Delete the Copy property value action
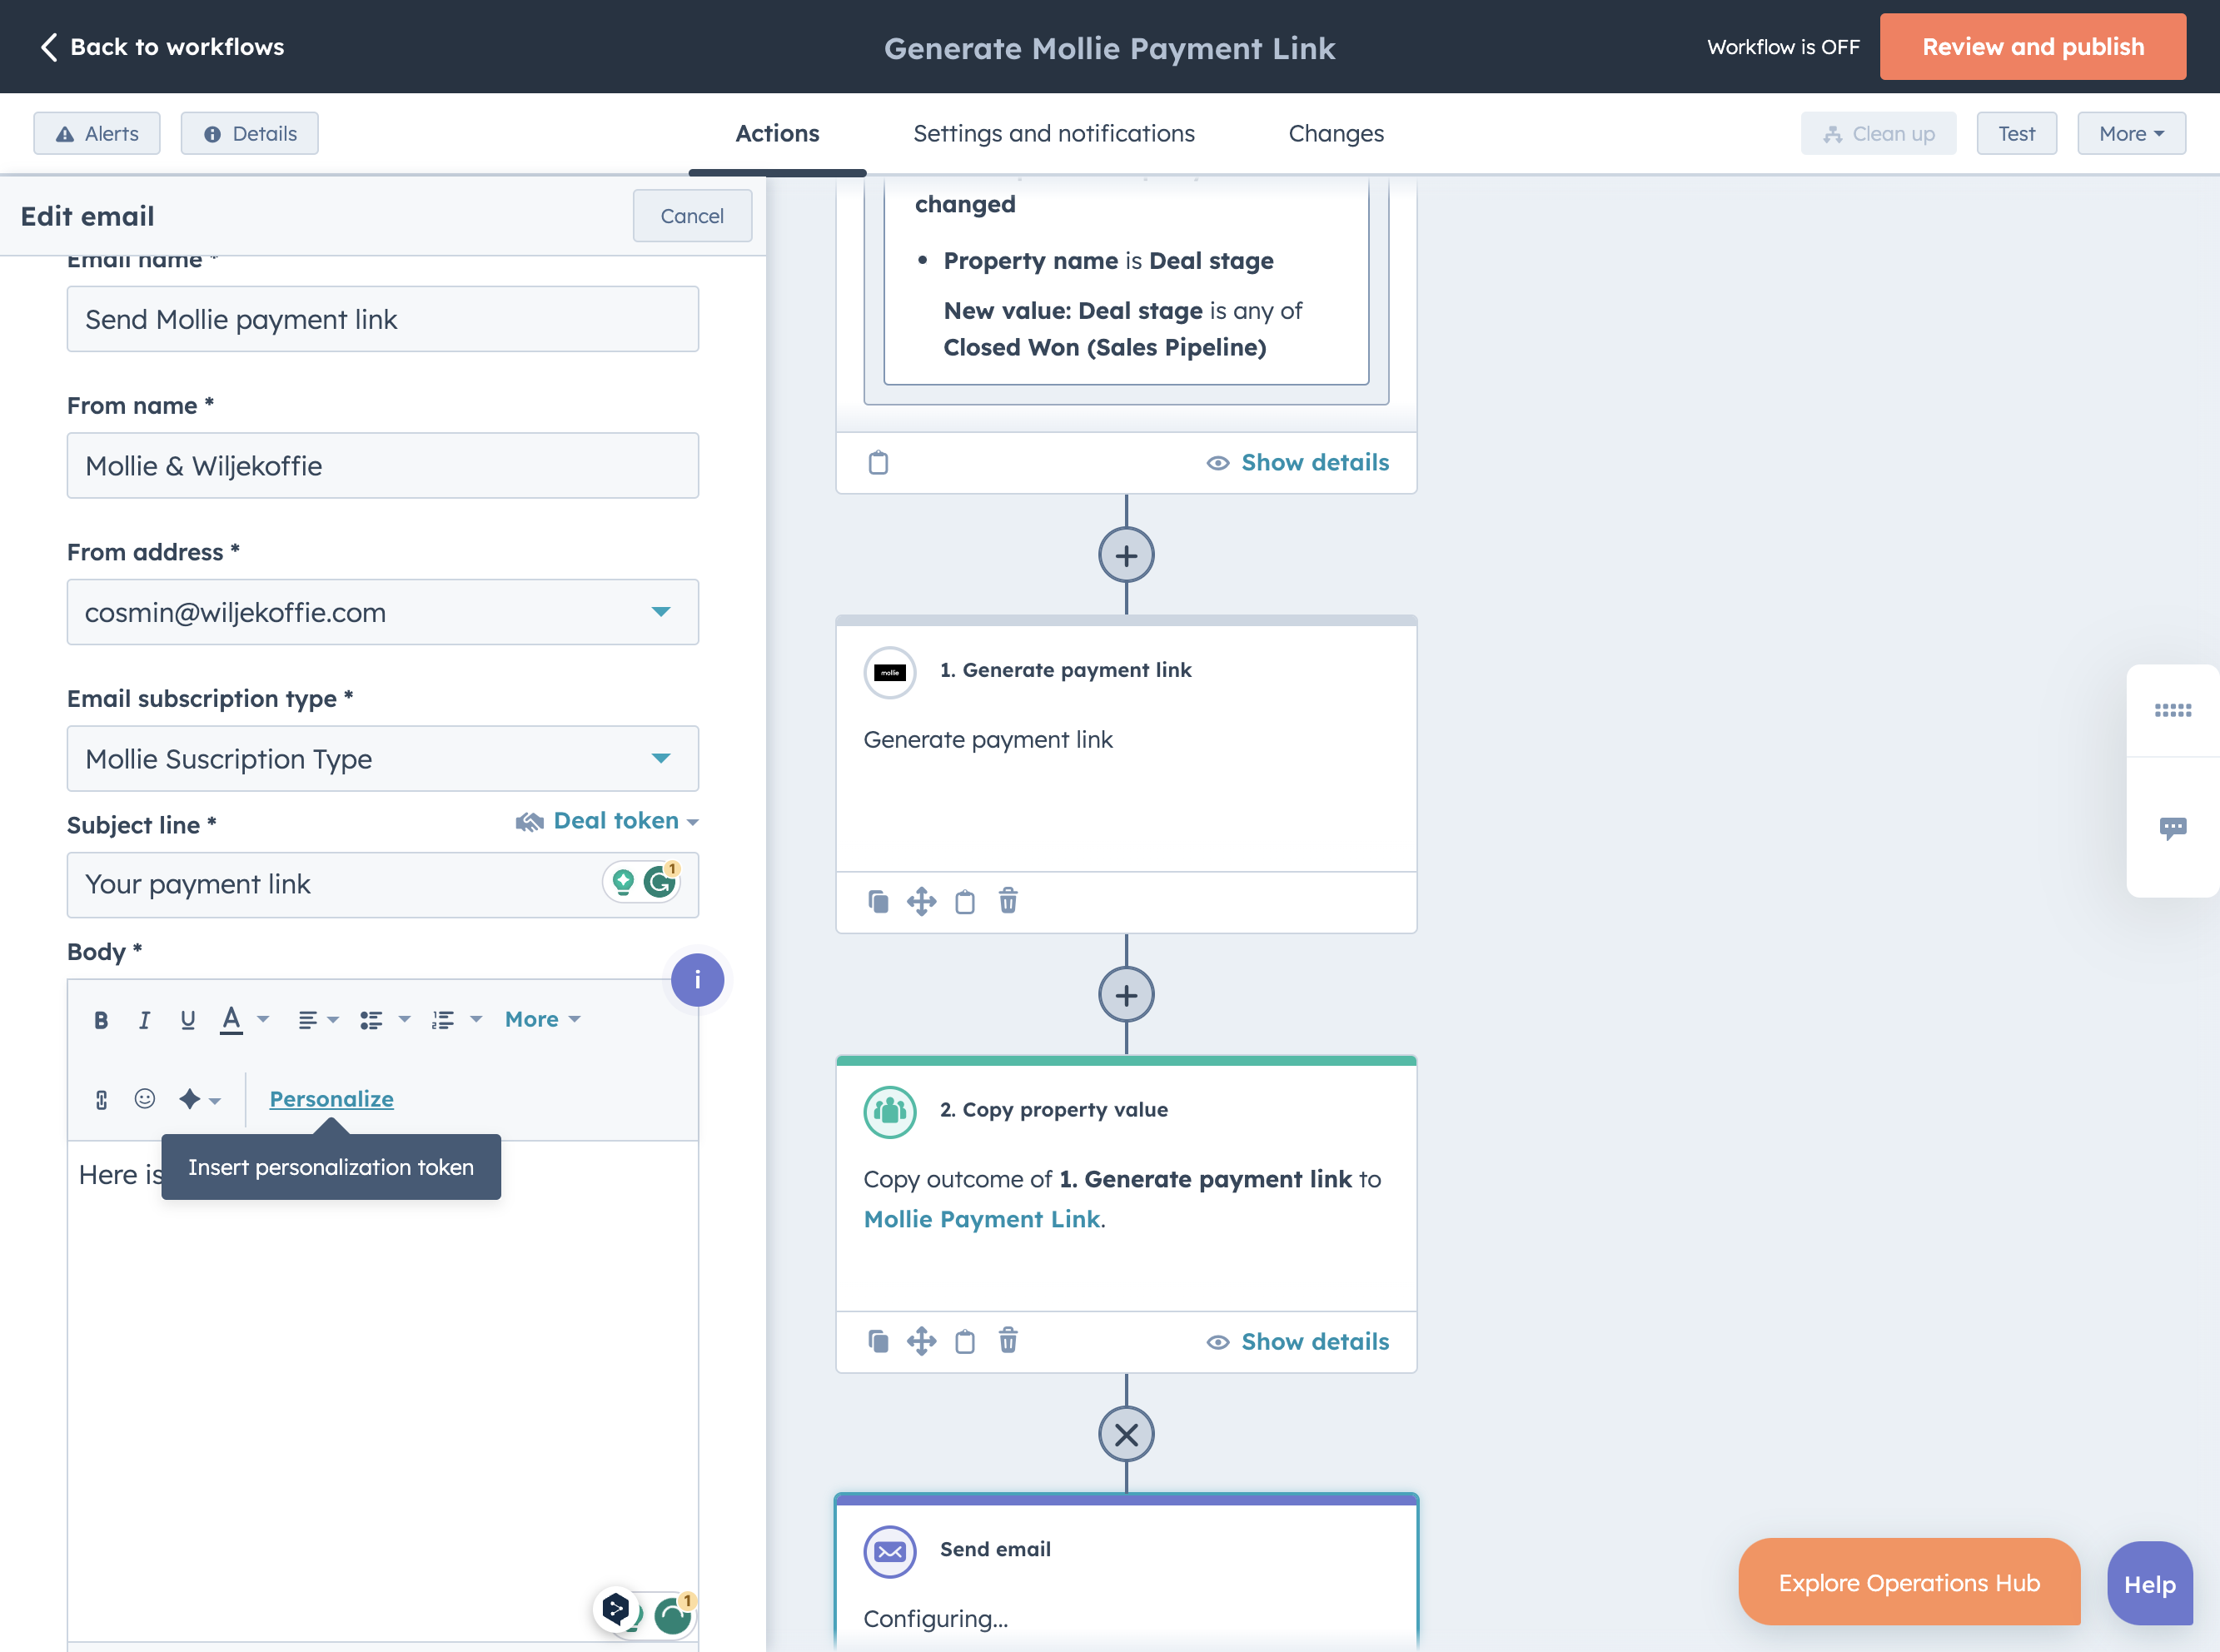This screenshot has height=1652, width=2220. [1008, 1341]
